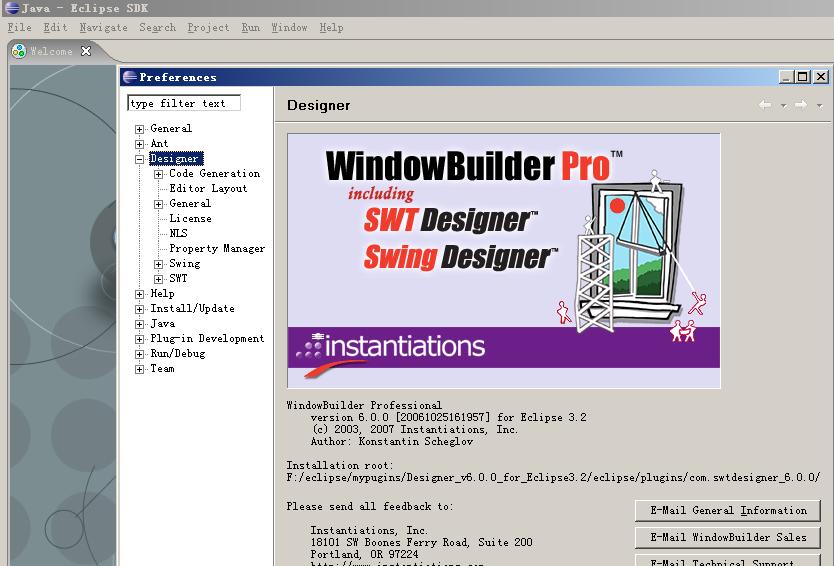Expand the General node under Designer
The image size is (834, 566).
click(x=159, y=204)
